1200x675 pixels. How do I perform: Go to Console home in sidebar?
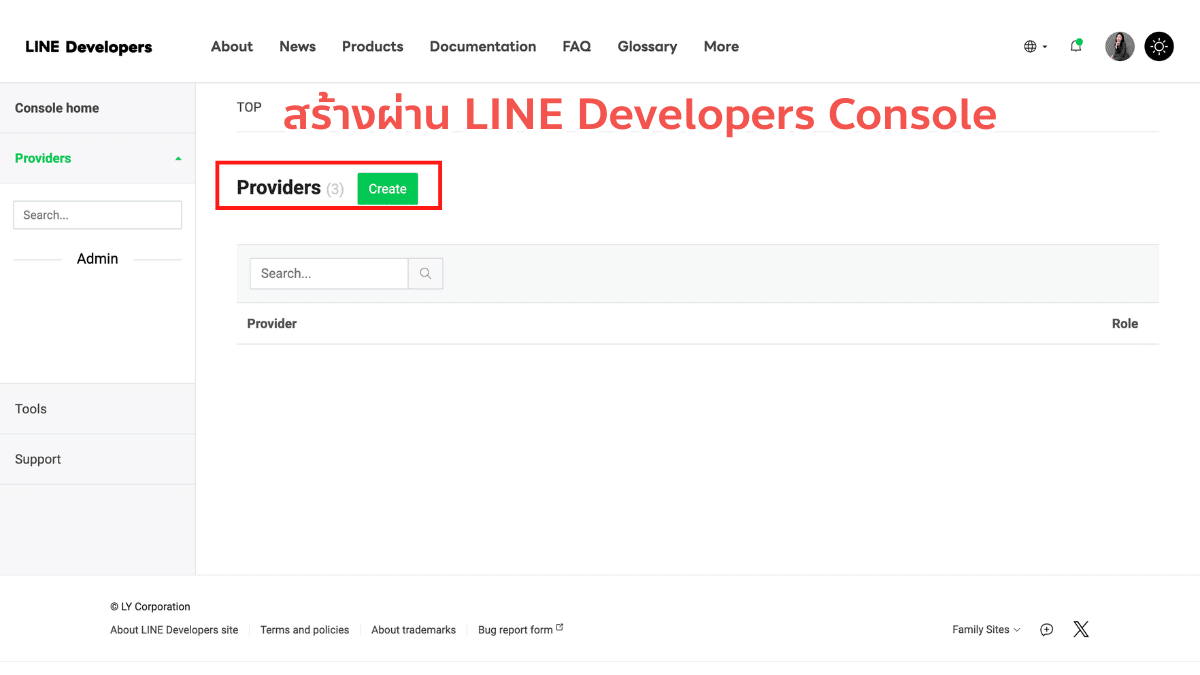(x=57, y=108)
